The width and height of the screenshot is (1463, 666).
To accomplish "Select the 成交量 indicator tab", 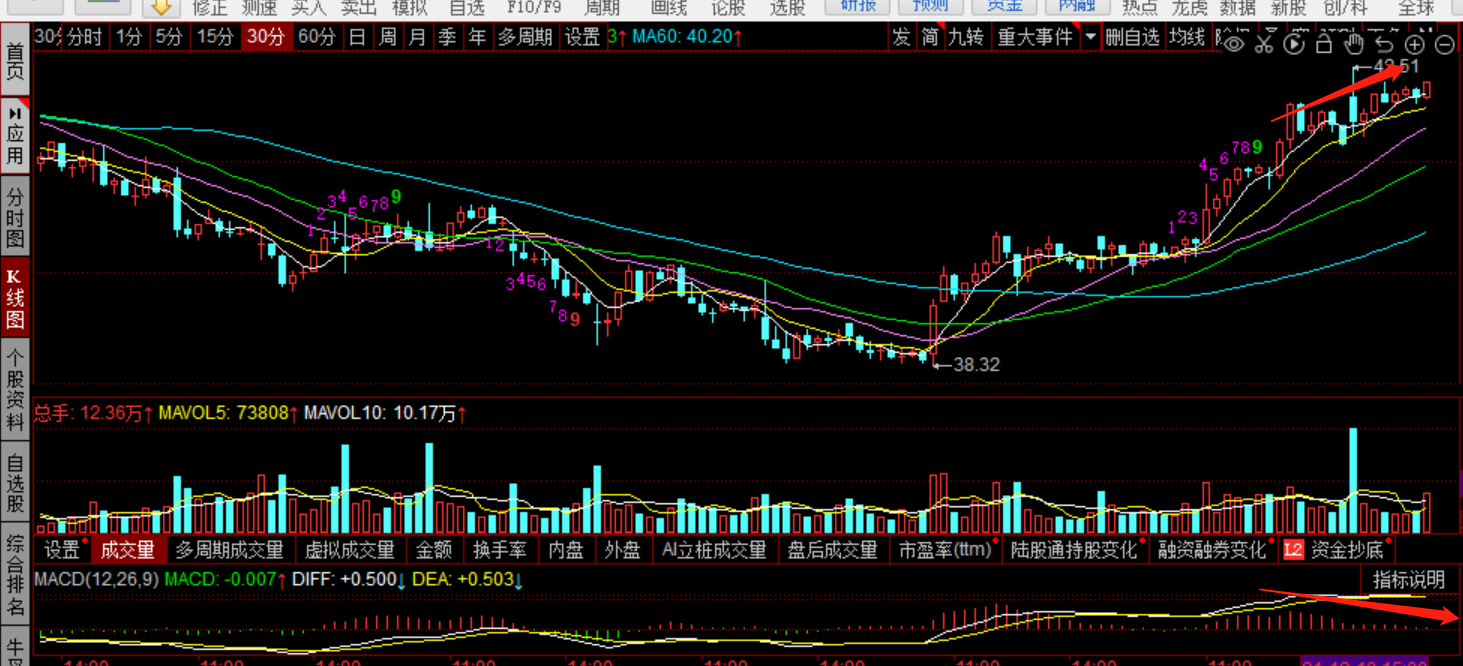I will pos(128,550).
